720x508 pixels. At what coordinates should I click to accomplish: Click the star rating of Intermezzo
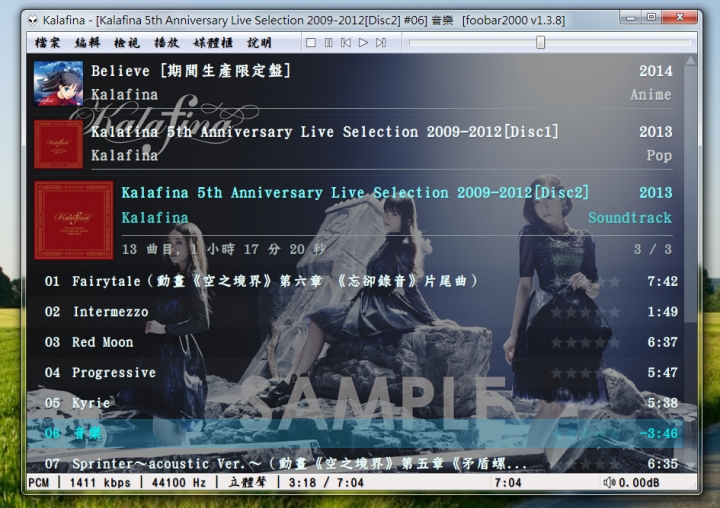coord(585,312)
